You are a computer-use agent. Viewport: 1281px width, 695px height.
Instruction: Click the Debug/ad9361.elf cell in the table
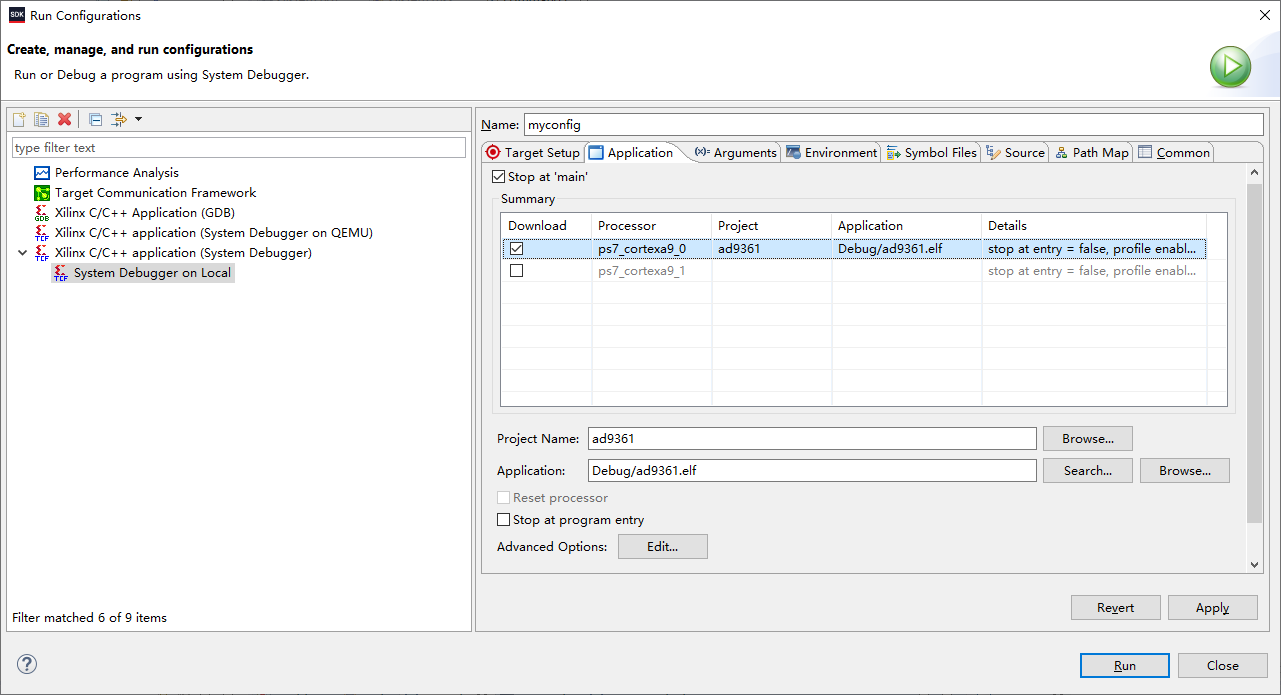906,249
